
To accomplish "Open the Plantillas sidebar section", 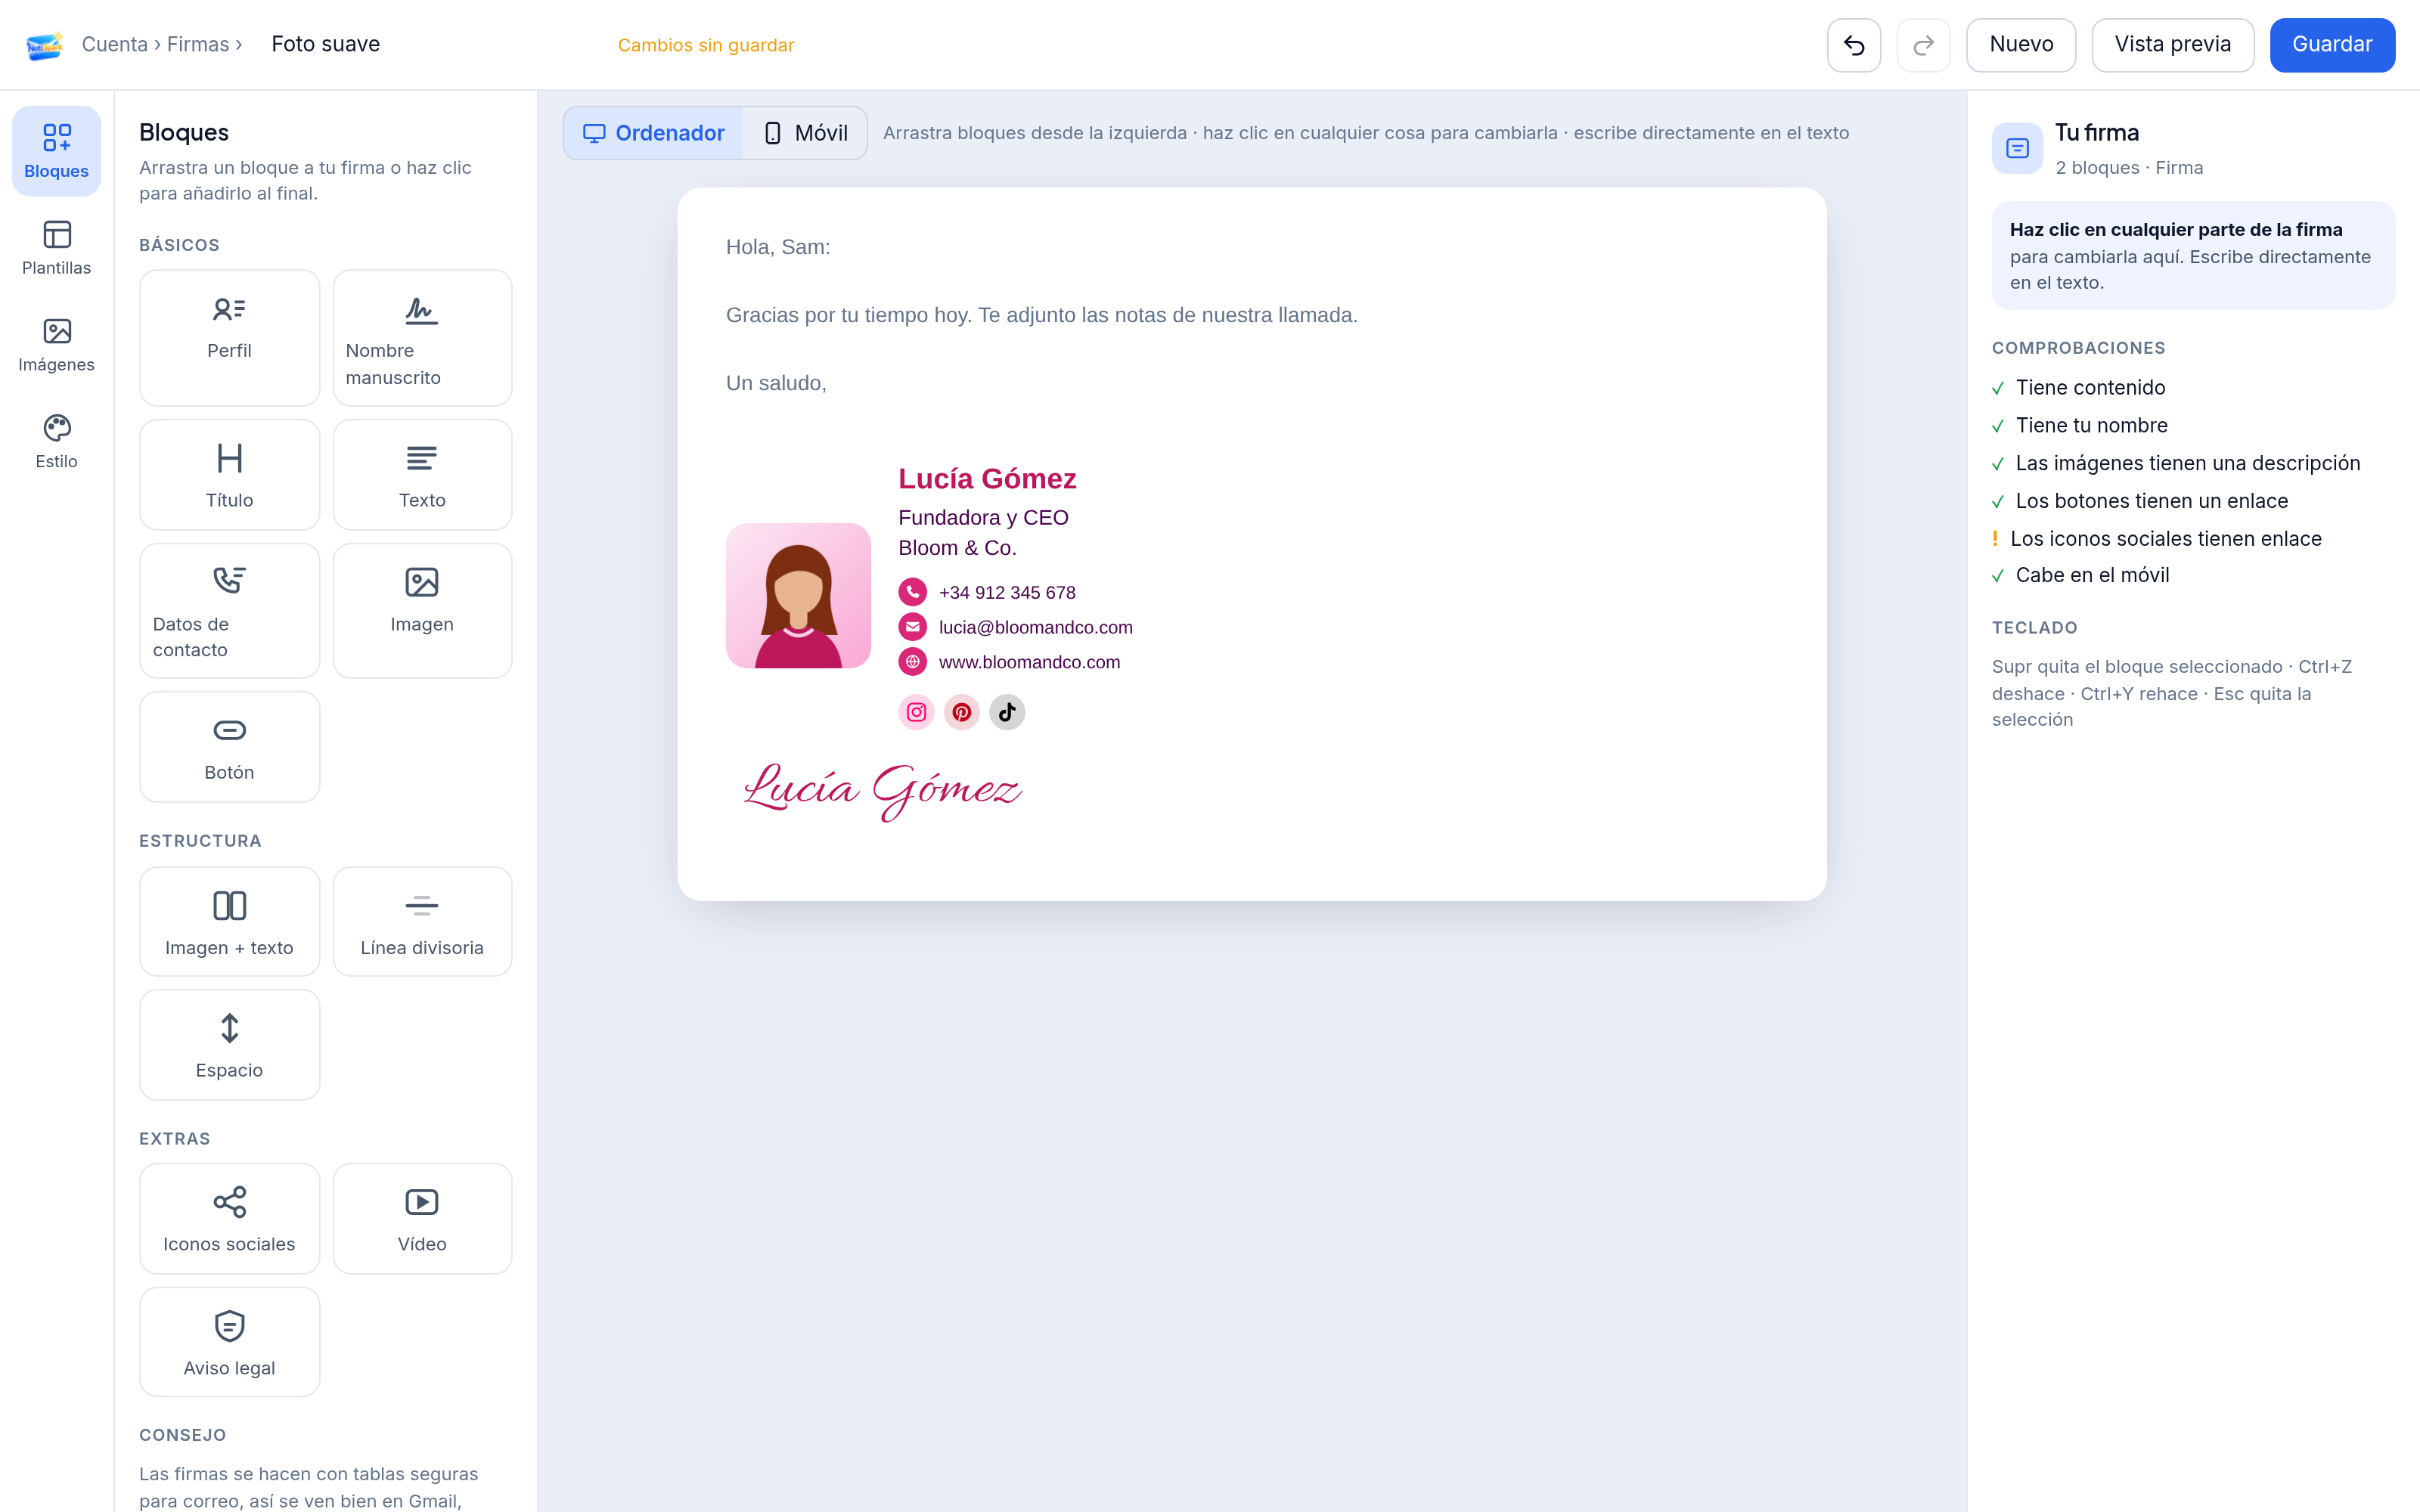I will tap(57, 248).
